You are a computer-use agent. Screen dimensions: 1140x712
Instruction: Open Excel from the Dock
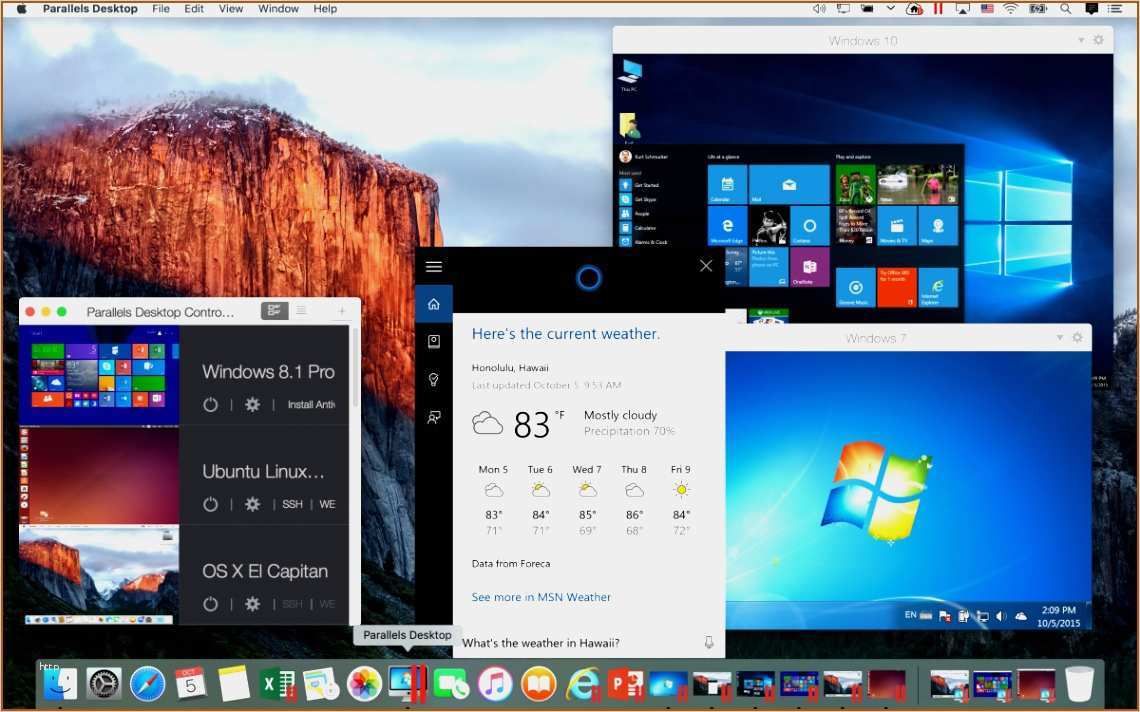click(277, 684)
